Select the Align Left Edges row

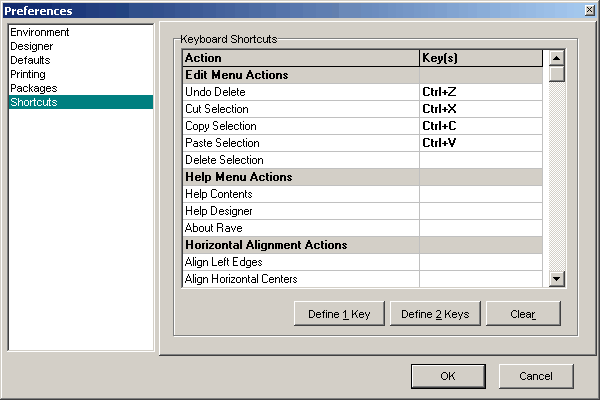click(x=300, y=262)
